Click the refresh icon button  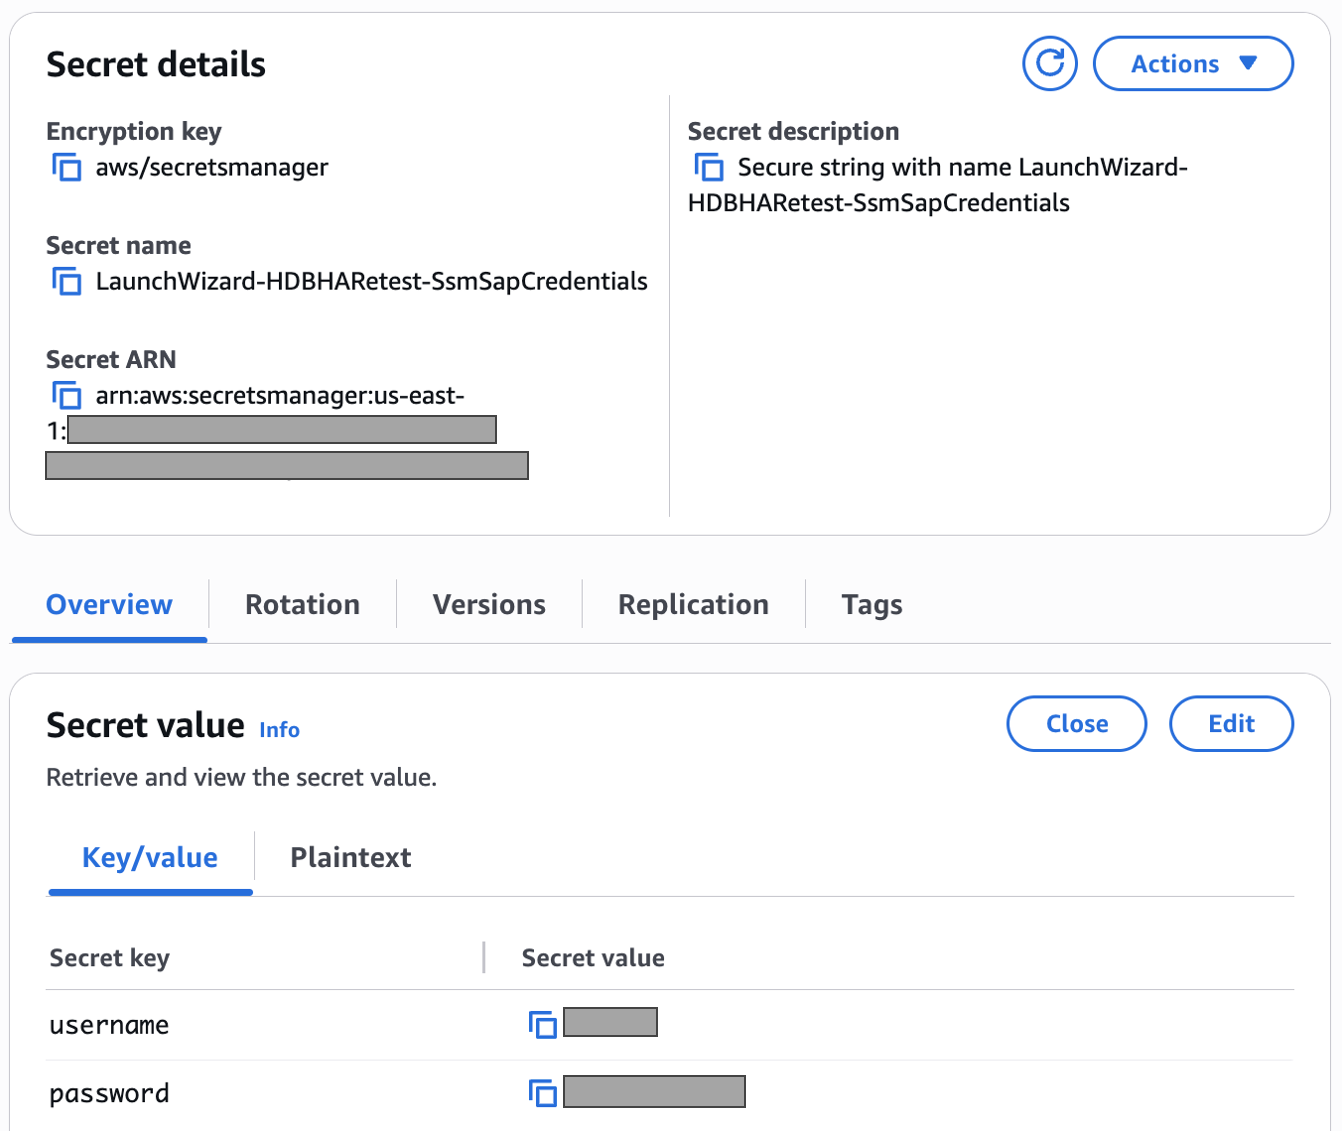tap(1049, 64)
